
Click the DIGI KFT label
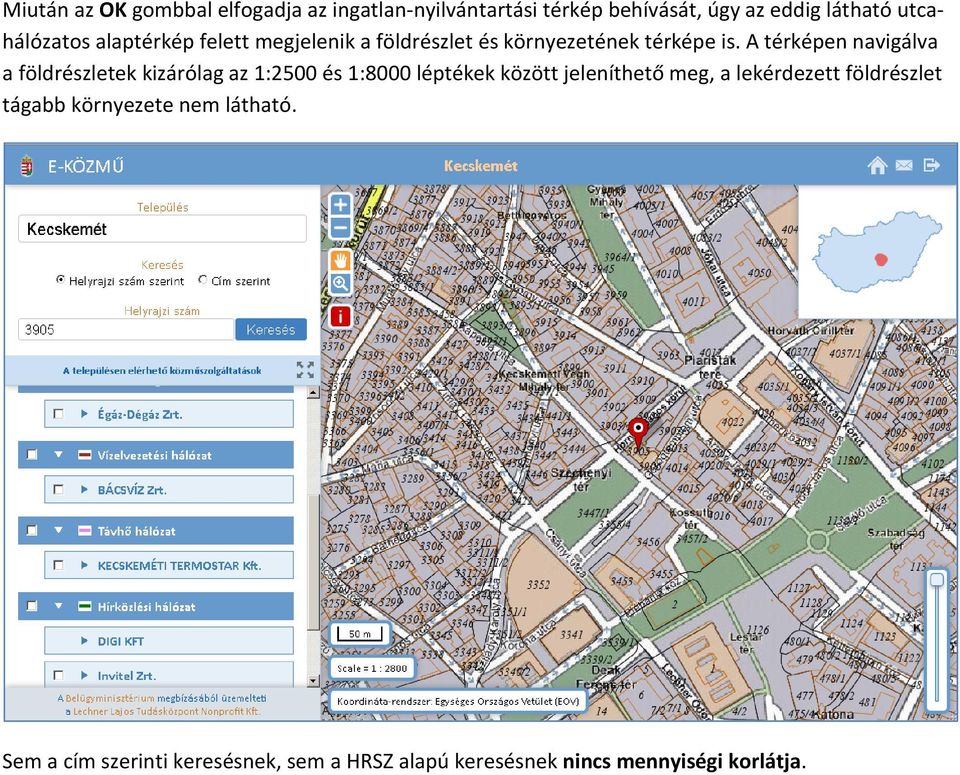(121, 641)
